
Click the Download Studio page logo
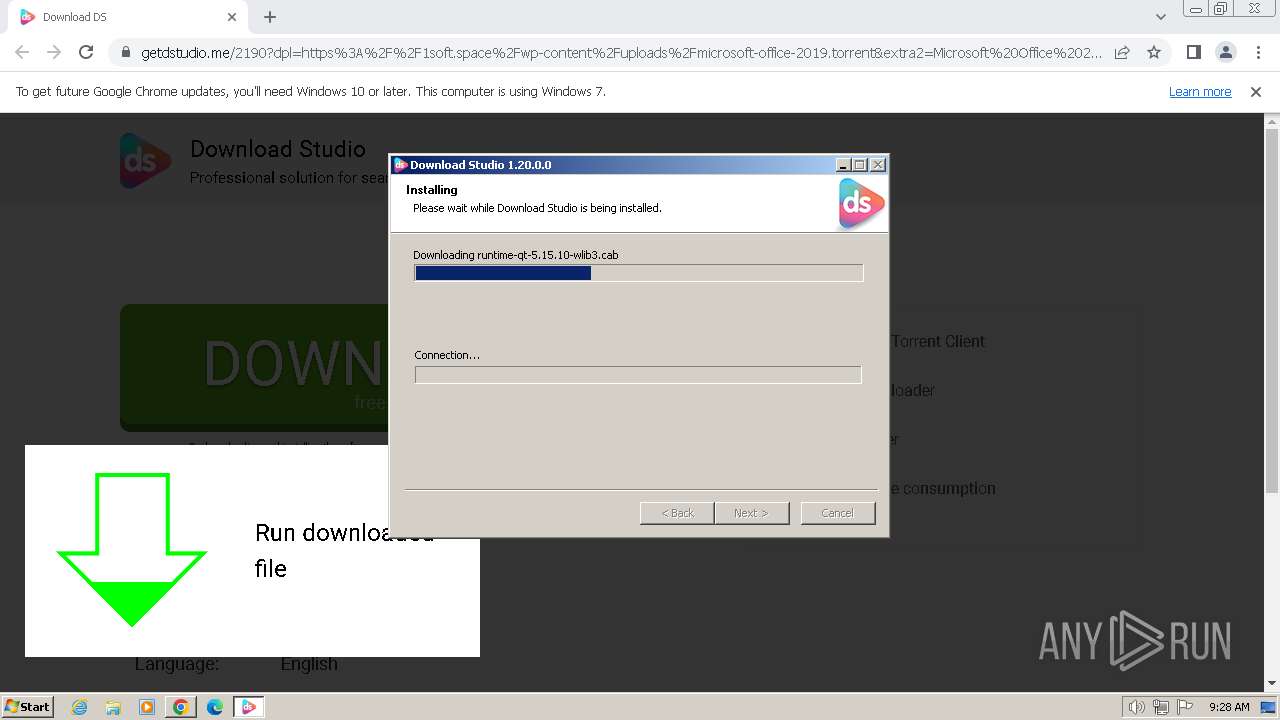(145, 160)
